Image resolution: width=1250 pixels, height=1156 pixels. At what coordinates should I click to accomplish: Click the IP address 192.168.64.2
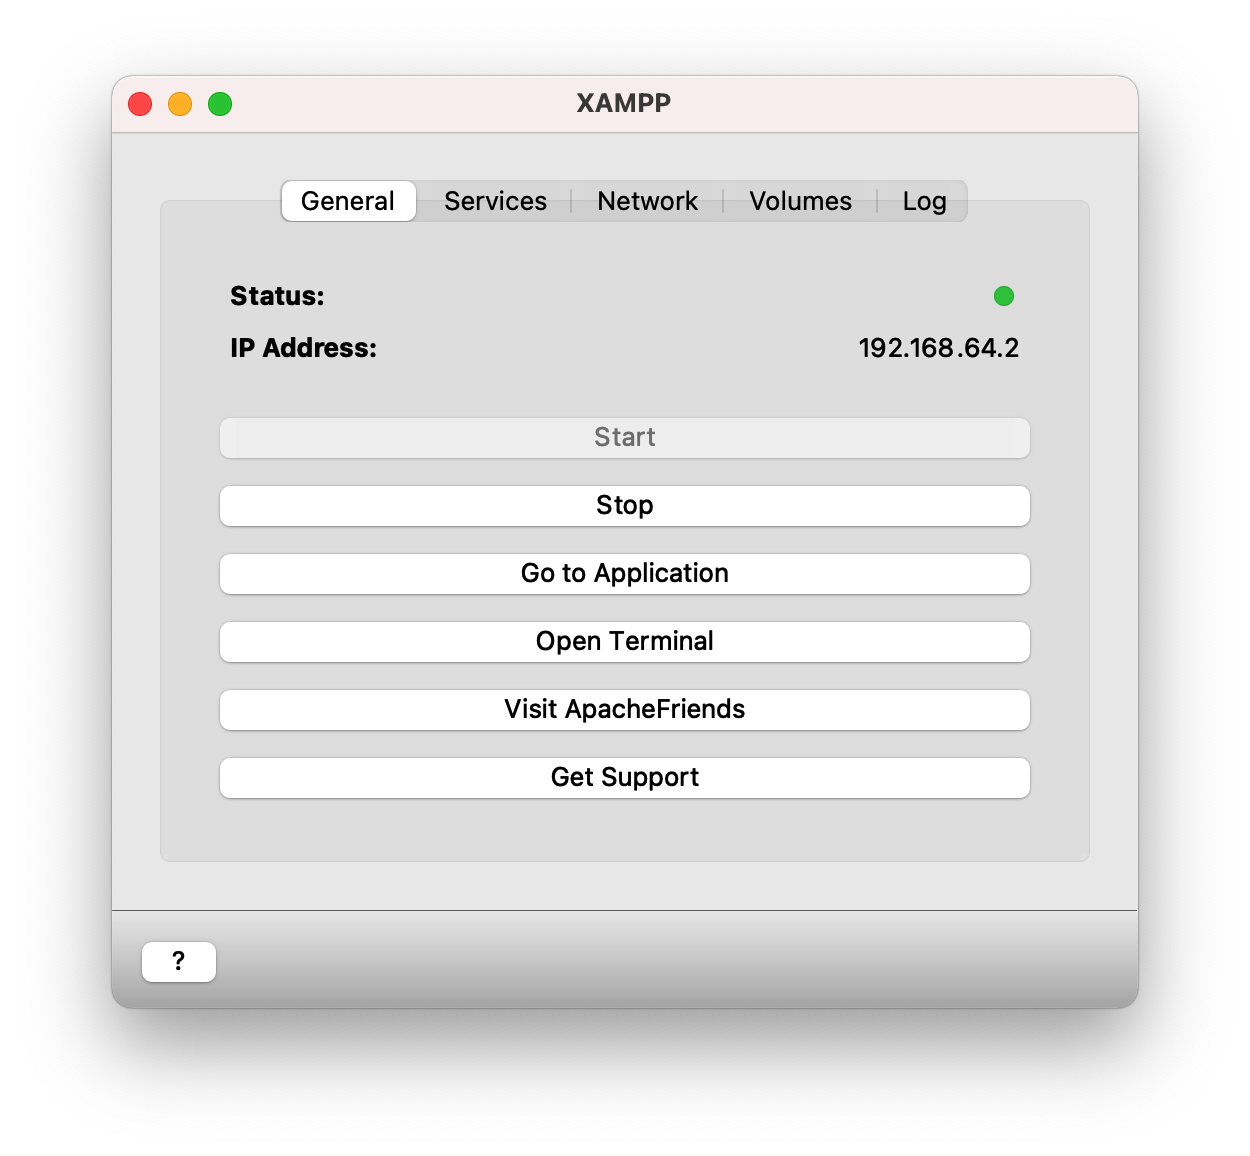click(938, 348)
